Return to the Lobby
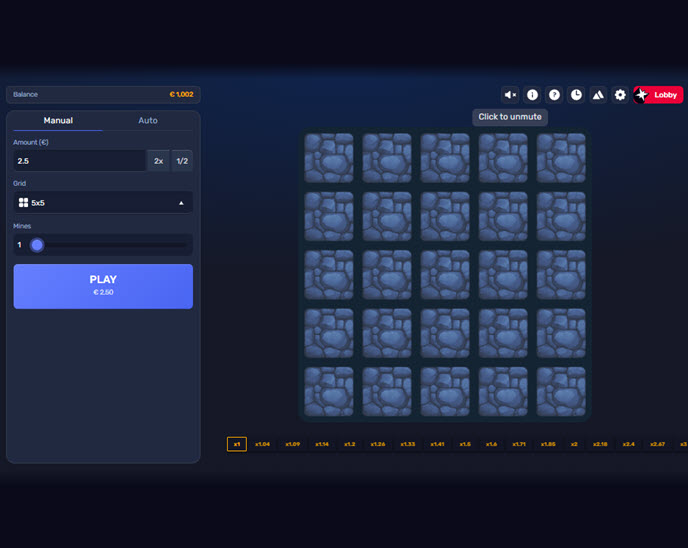The width and height of the screenshot is (688, 548). (658, 95)
